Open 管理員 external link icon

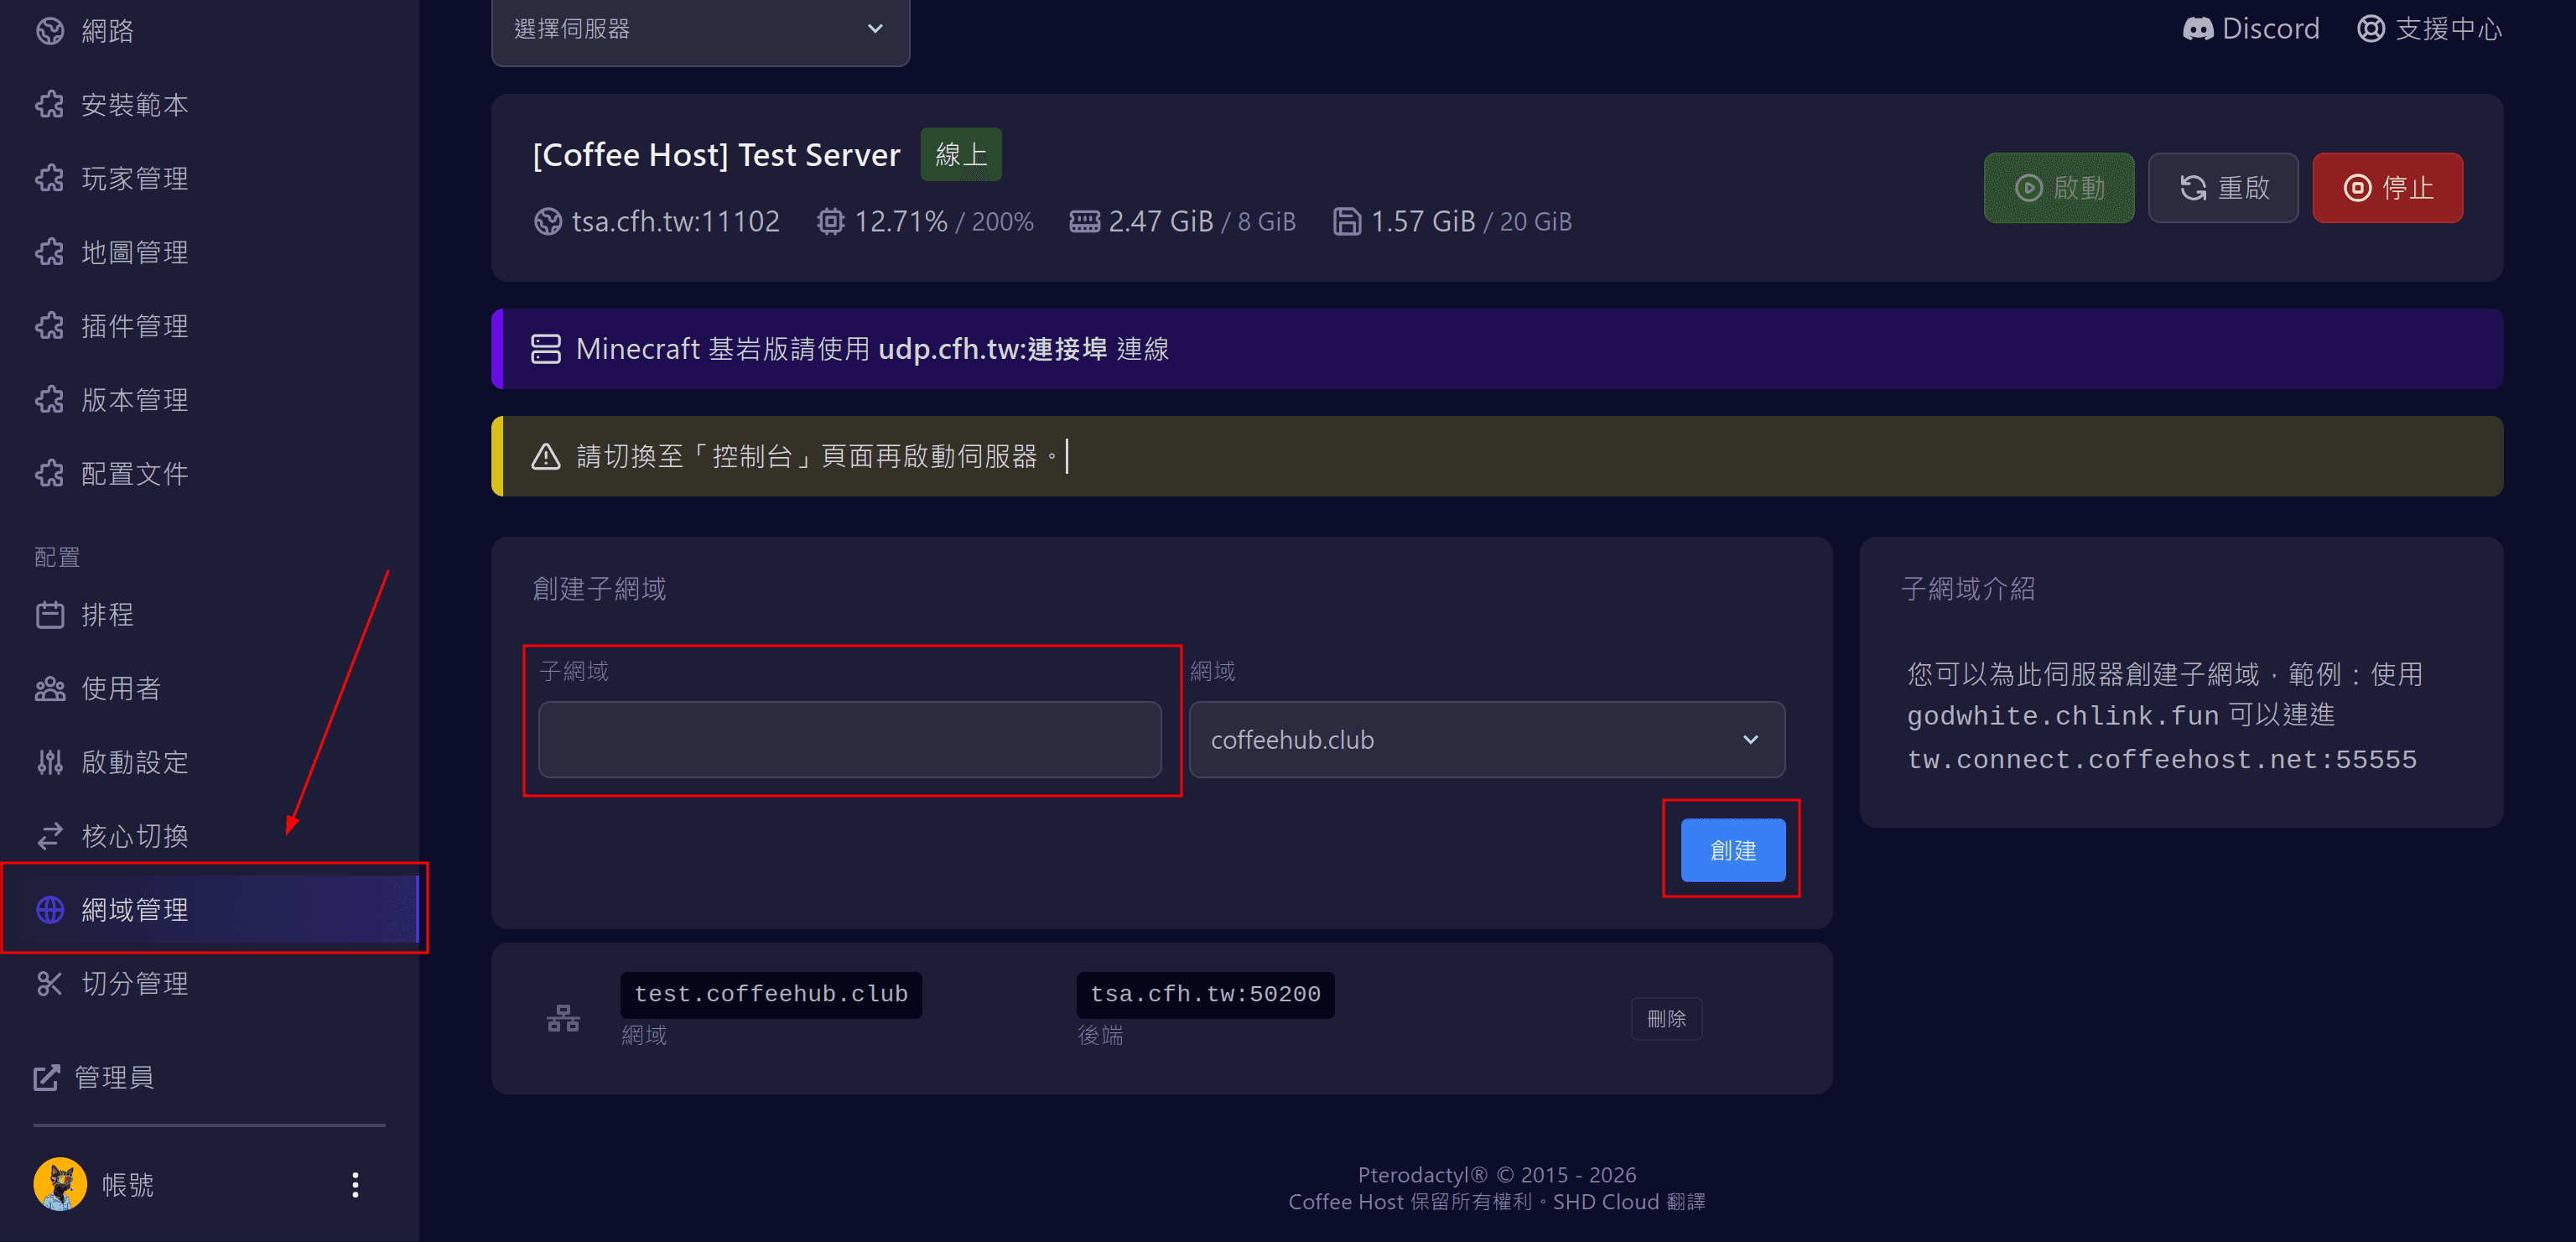point(47,1077)
